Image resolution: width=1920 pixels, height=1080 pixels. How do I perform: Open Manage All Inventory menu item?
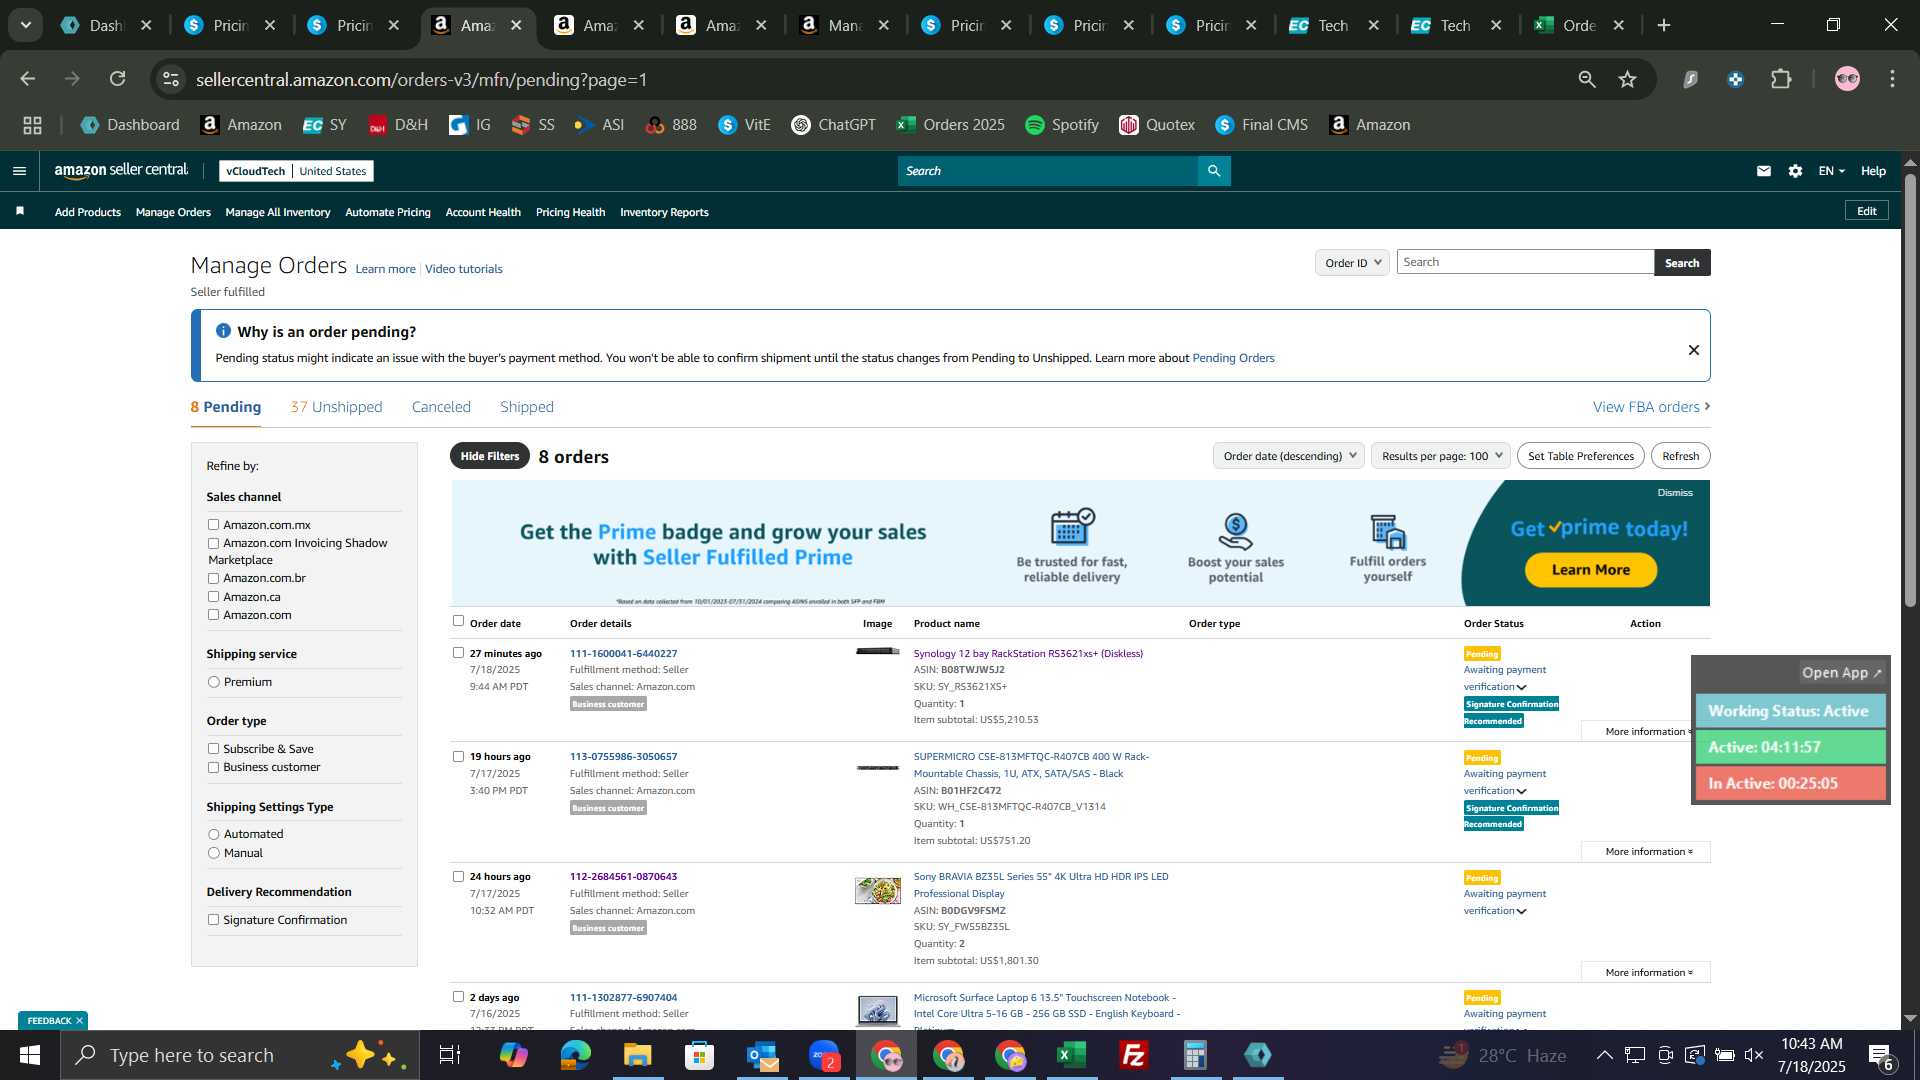[x=278, y=212]
